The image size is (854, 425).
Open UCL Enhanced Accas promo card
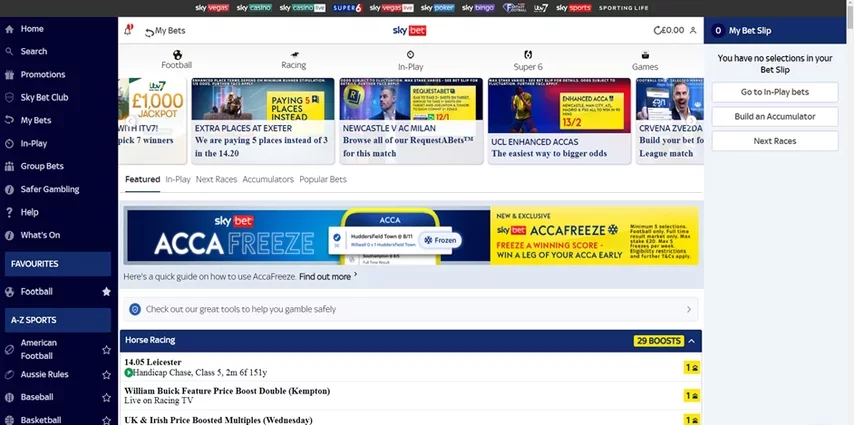(559, 121)
